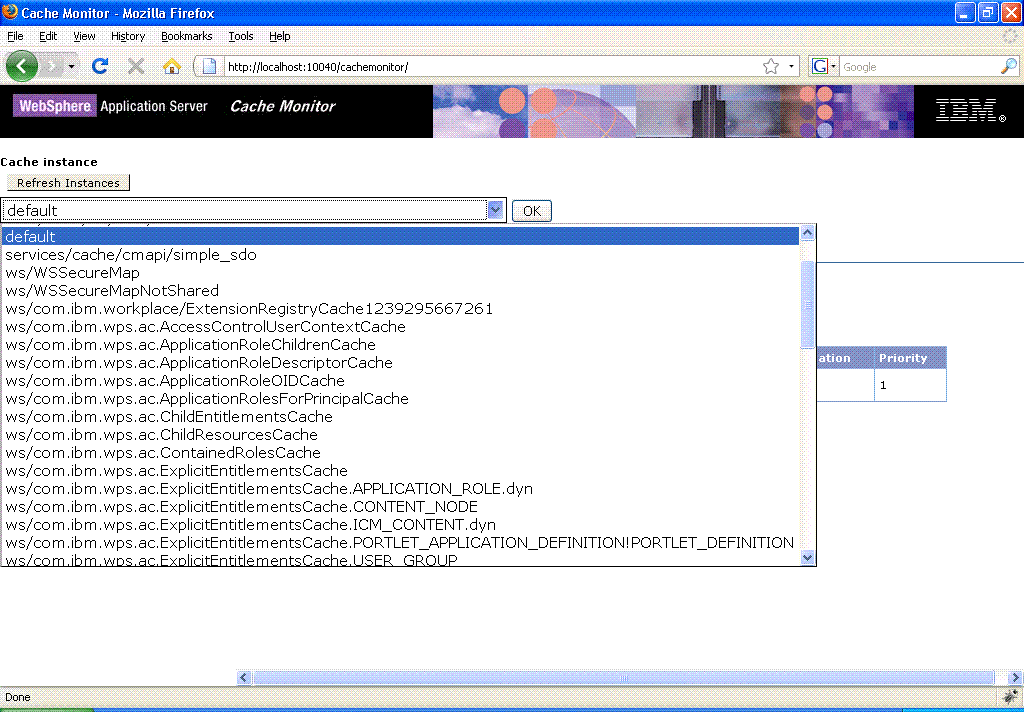1024x712 pixels.
Task: Select the highlighted 'default' list option
Action: pyautogui.click(x=400, y=236)
